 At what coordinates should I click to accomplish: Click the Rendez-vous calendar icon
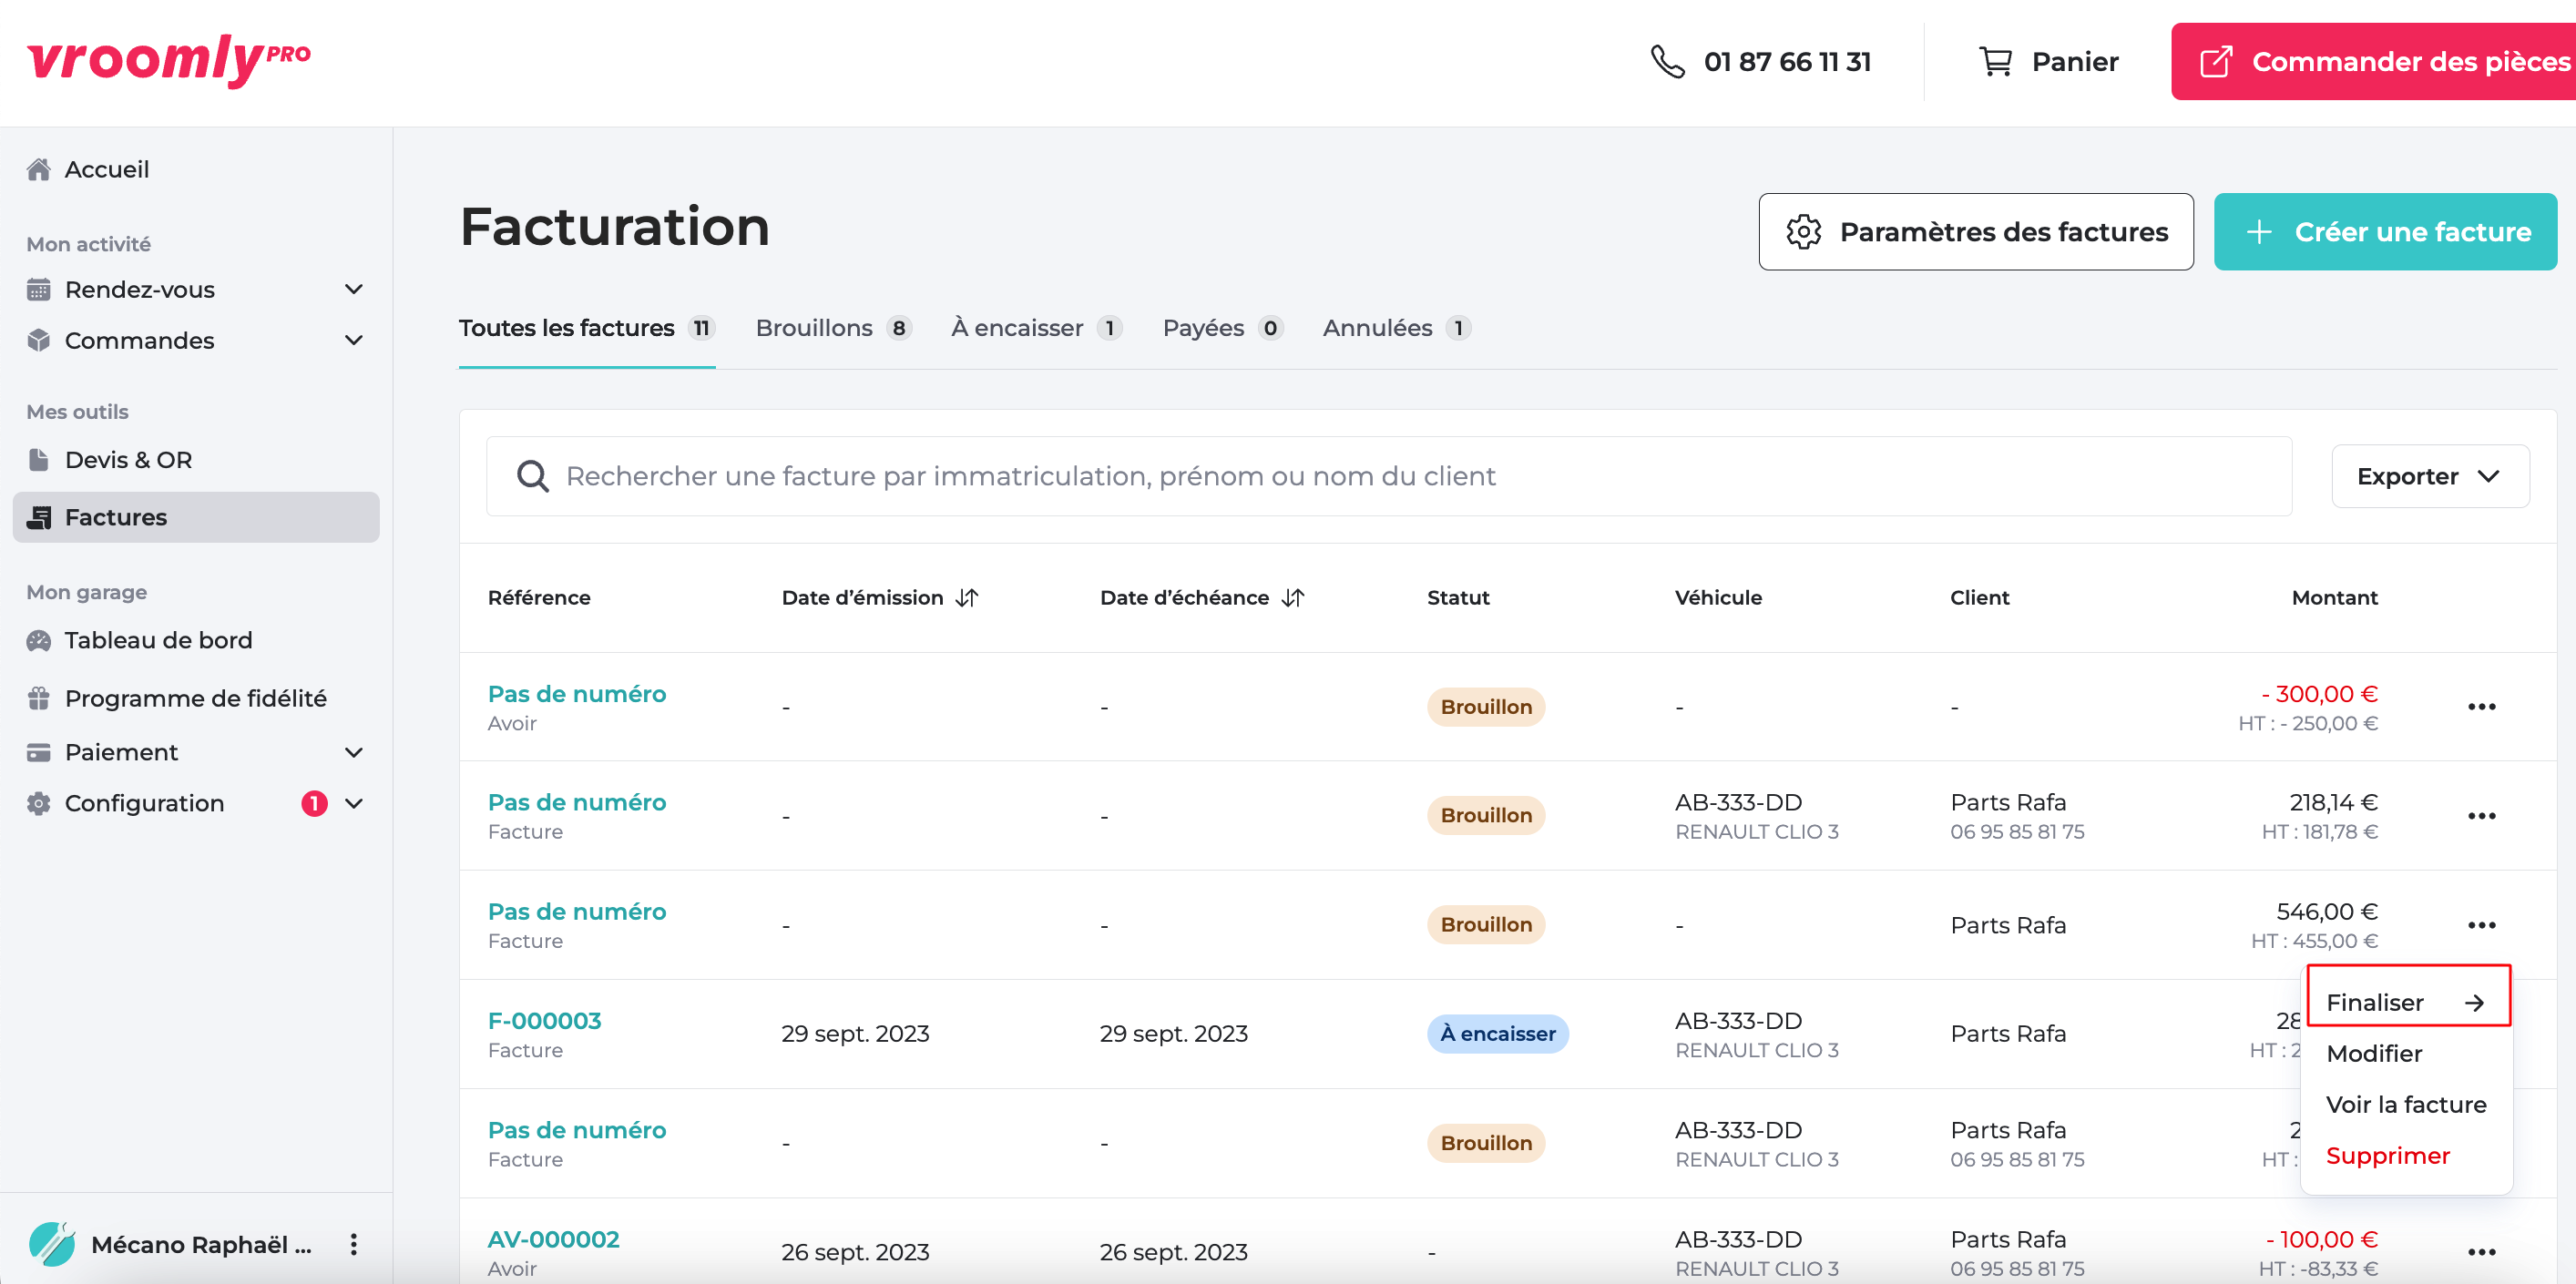39,290
